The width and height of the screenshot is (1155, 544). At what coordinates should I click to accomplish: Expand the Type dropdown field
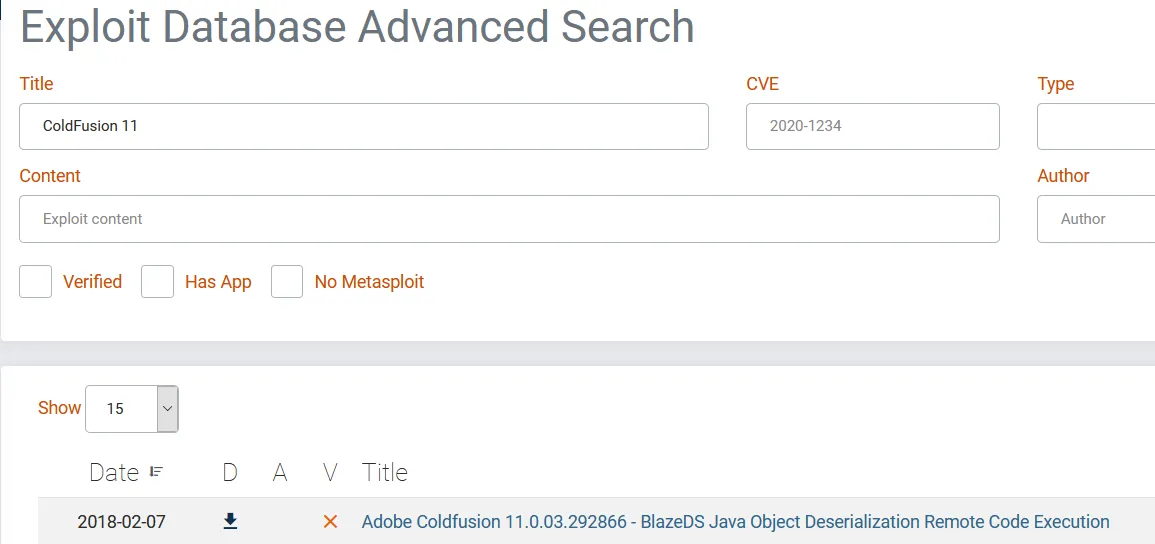1096,127
